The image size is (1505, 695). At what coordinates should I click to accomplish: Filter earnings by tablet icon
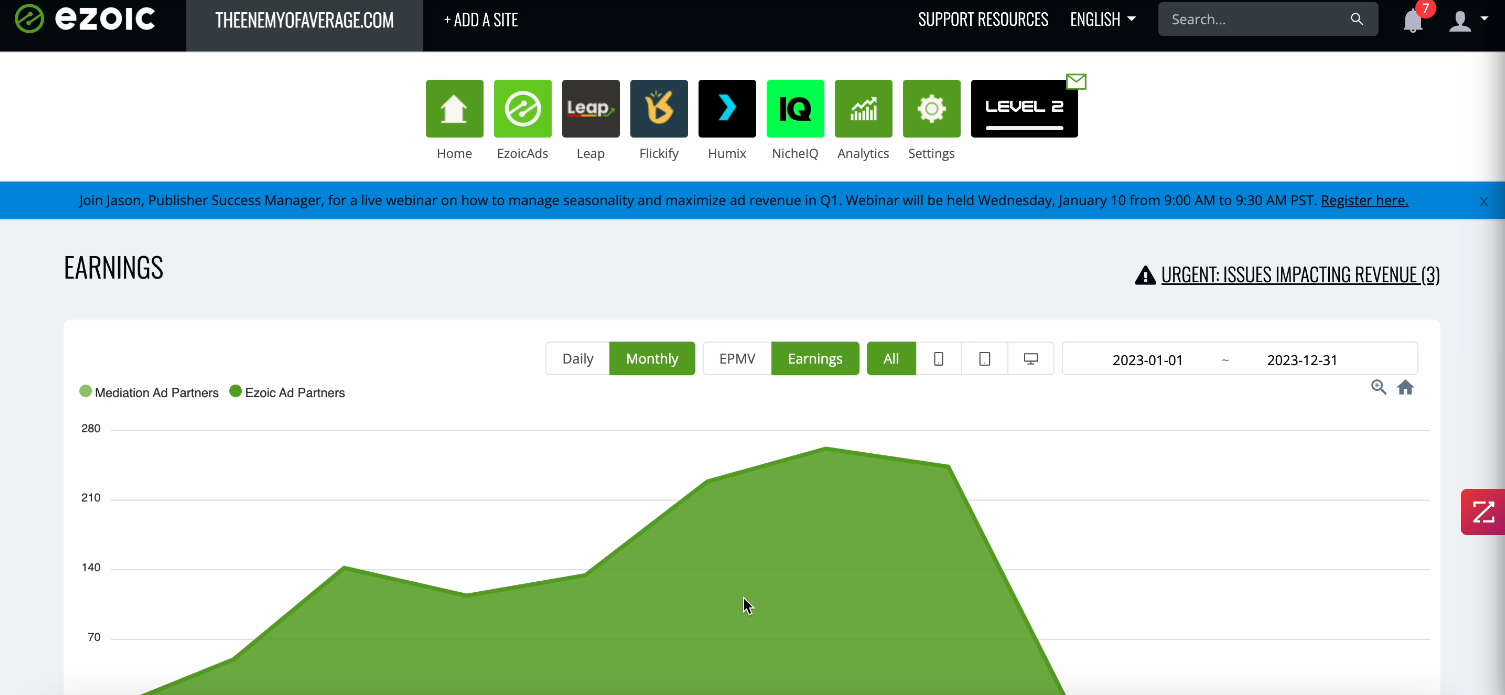click(x=984, y=359)
